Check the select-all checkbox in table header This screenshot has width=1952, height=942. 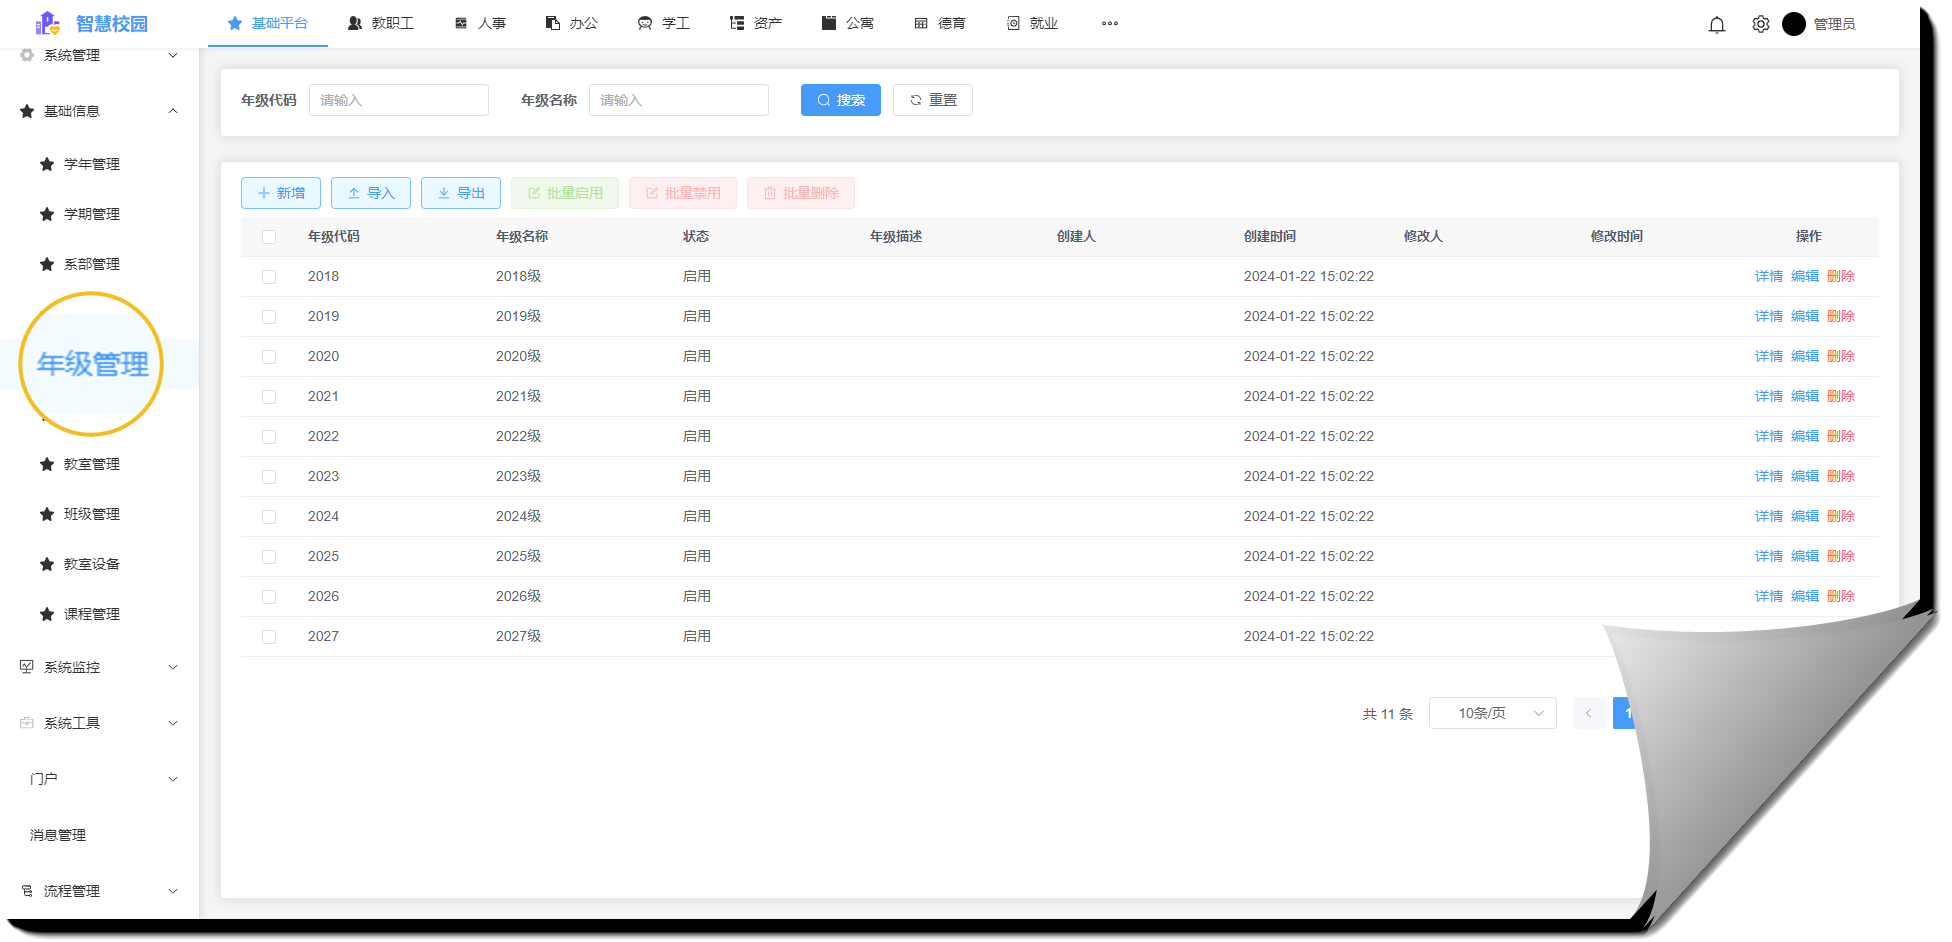click(268, 236)
